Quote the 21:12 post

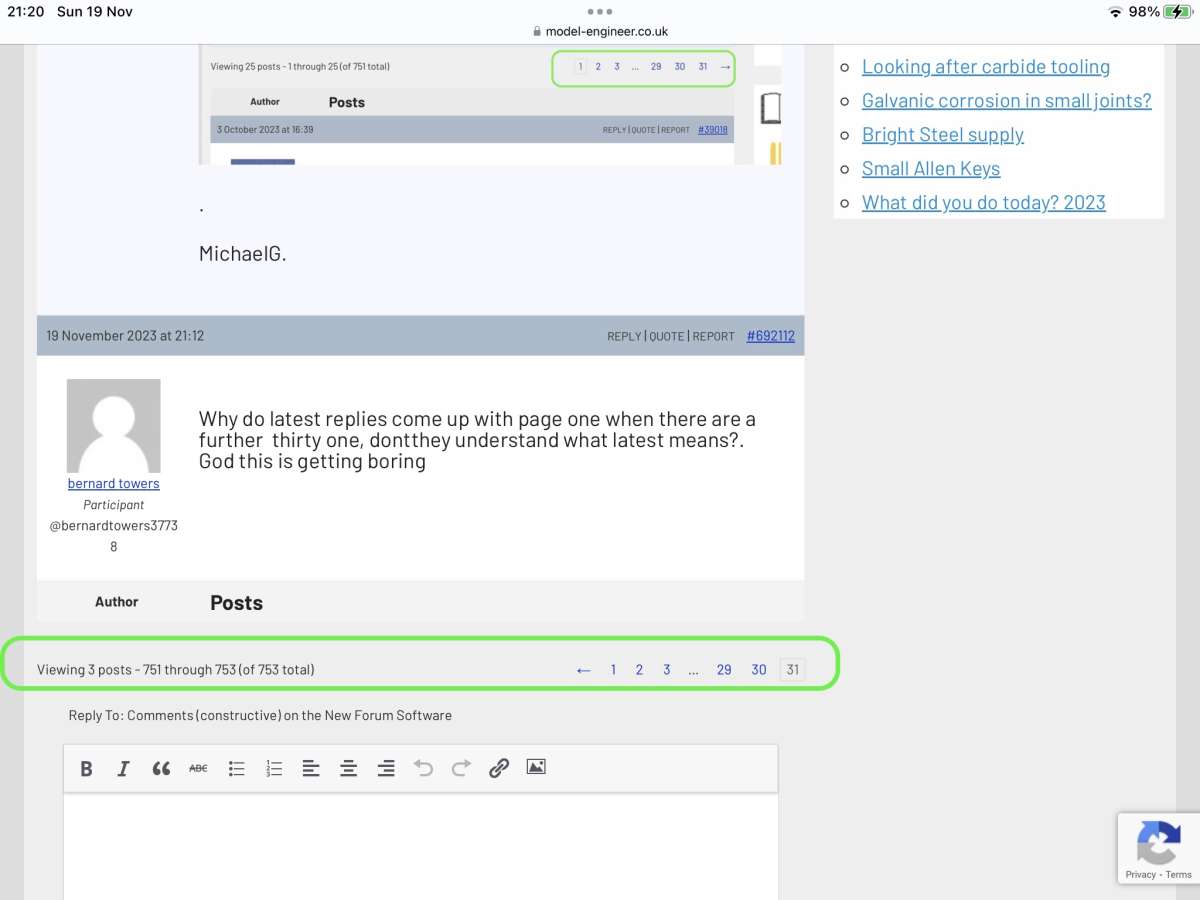[667, 336]
